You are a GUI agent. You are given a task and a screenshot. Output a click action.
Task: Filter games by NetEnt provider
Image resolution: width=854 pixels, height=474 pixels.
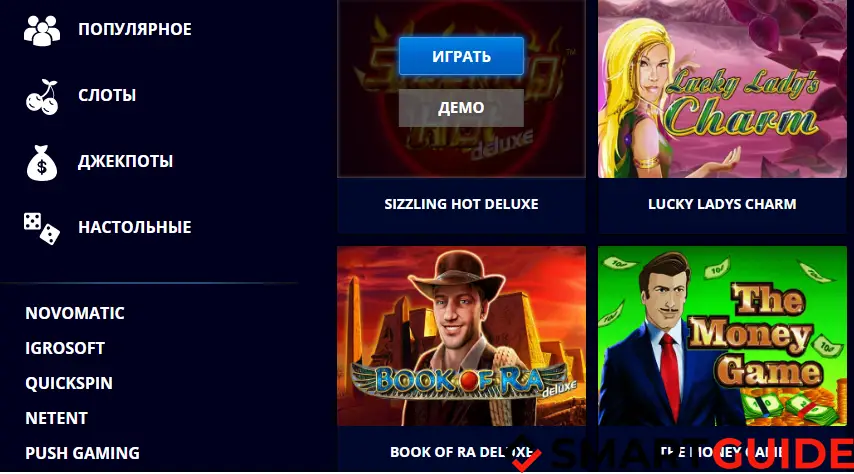coord(56,418)
